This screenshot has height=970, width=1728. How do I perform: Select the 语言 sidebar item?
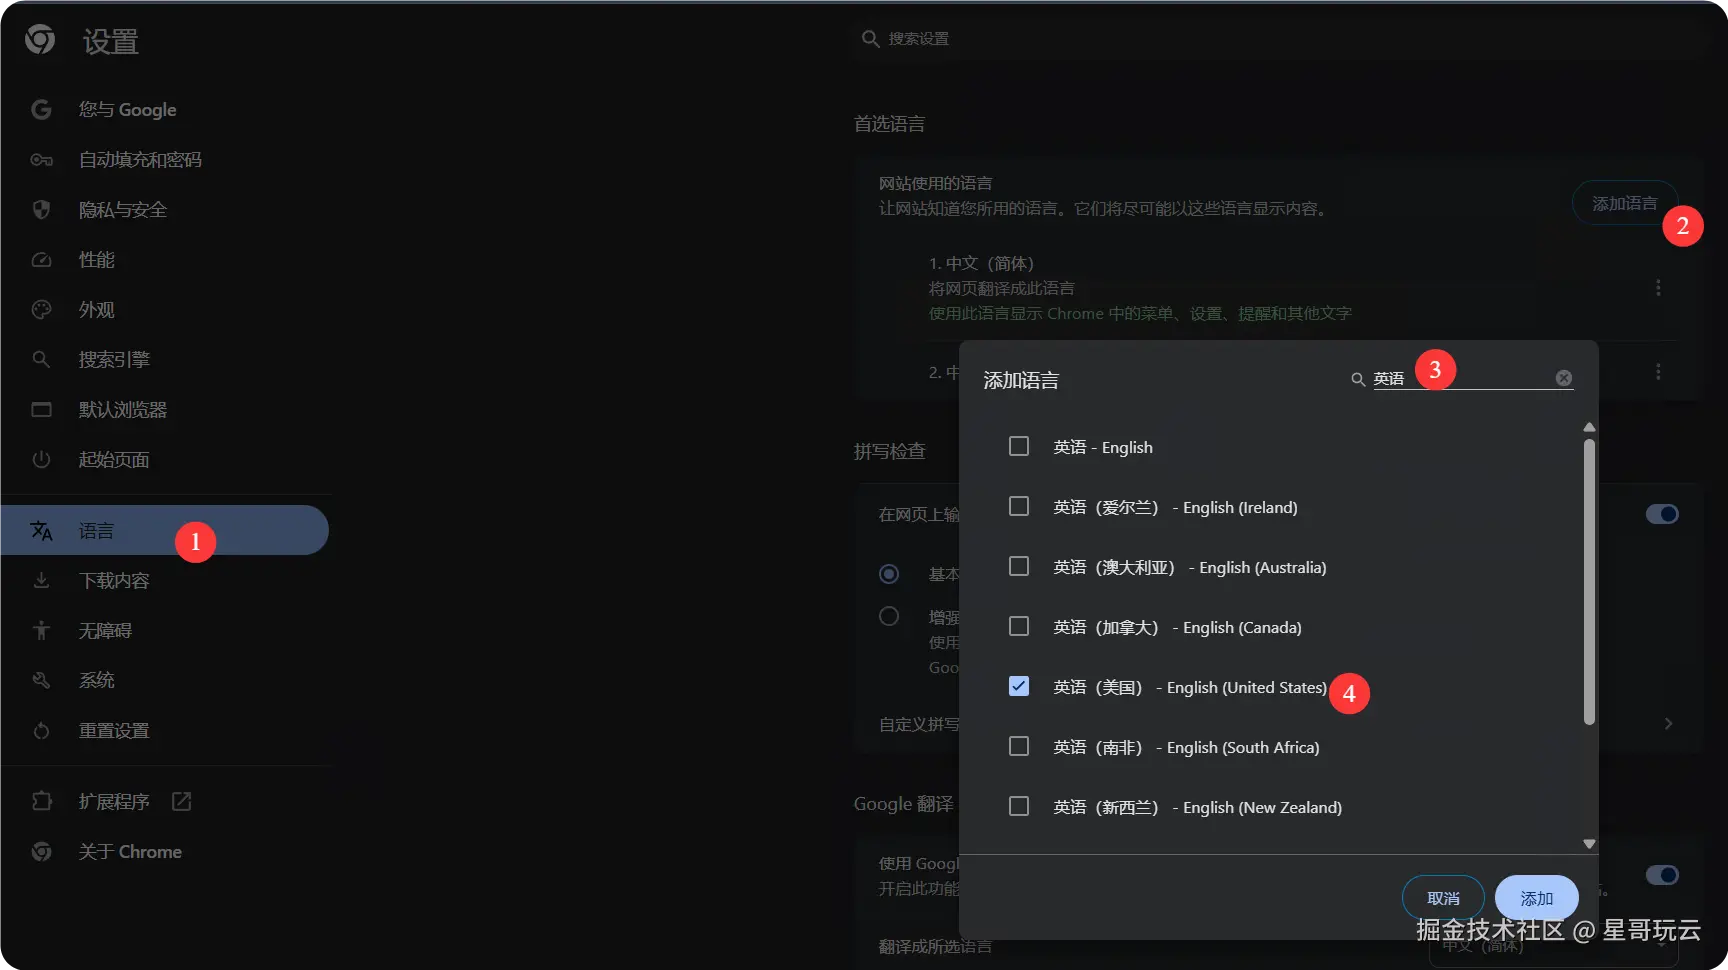tap(165, 530)
